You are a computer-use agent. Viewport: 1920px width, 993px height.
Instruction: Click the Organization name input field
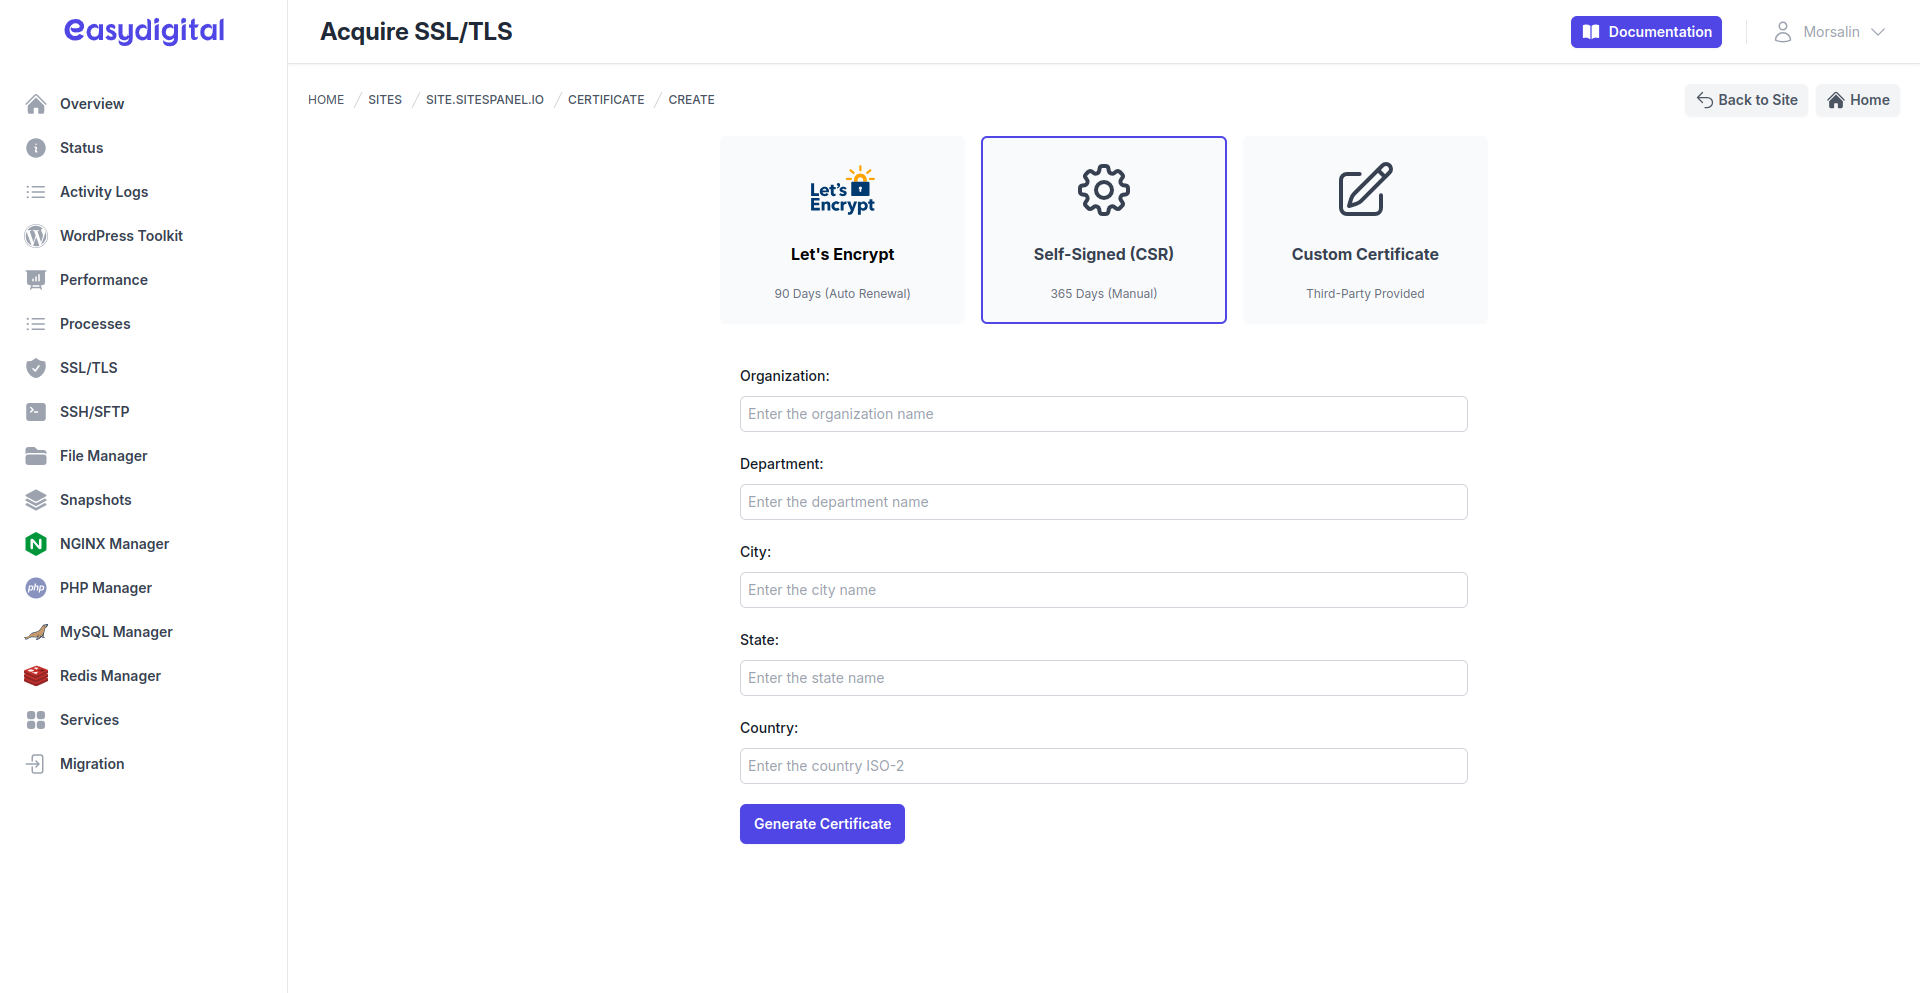click(1103, 413)
